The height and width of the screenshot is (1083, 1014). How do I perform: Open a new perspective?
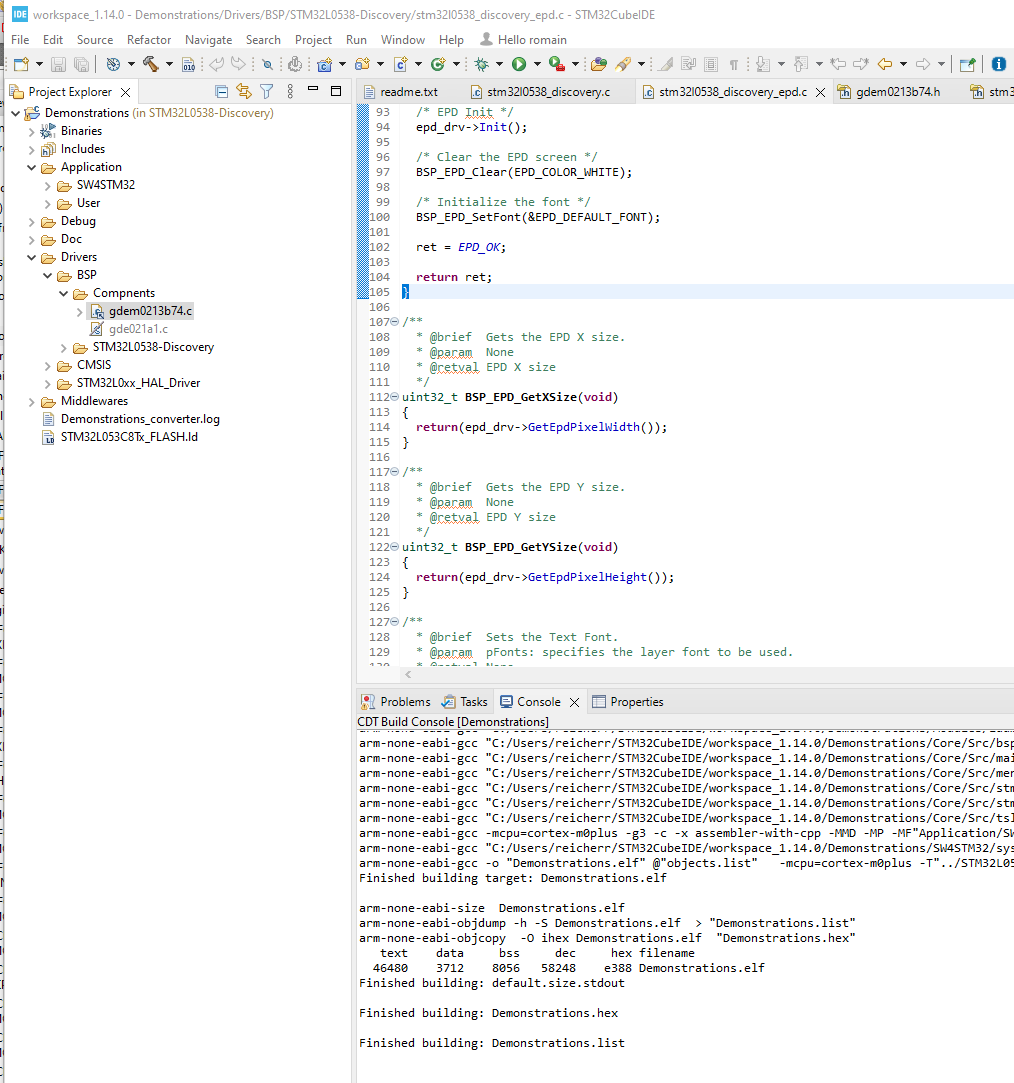click(966, 63)
